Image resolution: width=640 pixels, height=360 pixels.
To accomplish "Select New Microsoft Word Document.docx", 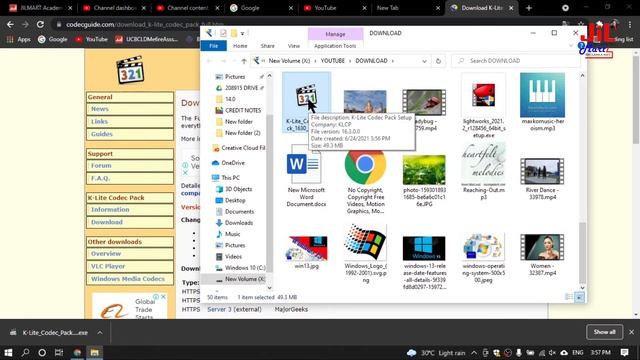I will point(306,176).
